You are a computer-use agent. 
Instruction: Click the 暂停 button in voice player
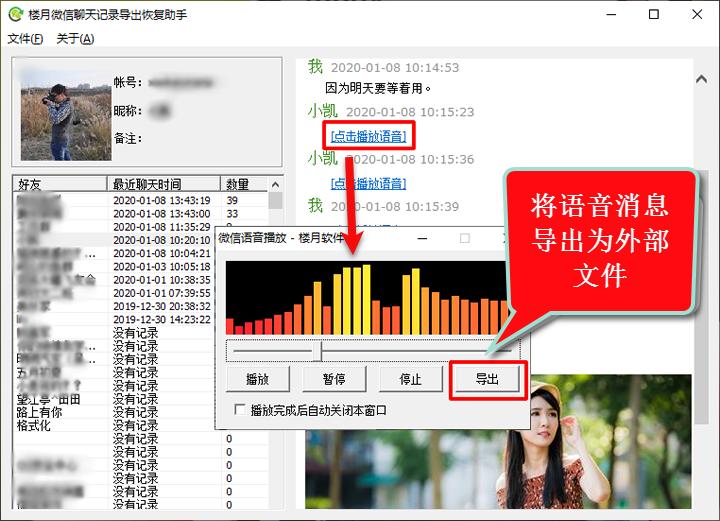tap(334, 379)
